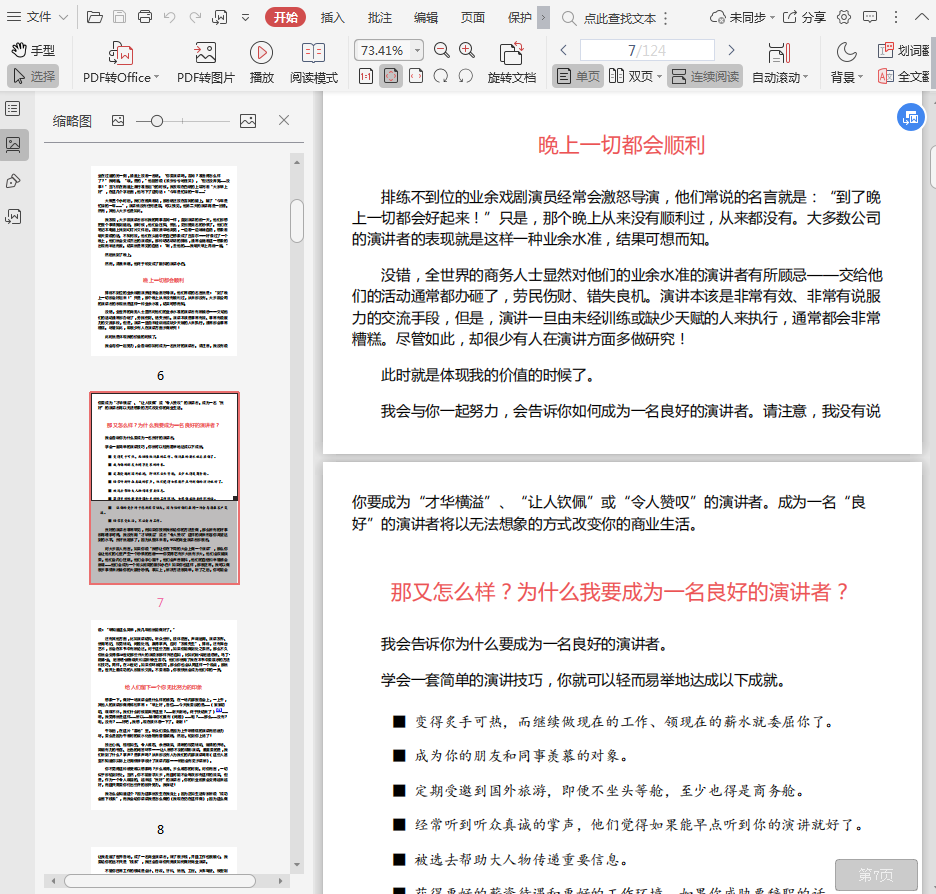This screenshot has height=894, width=936.
Task: Open the bookmarks outline sidebar icon
Action: pos(14,108)
